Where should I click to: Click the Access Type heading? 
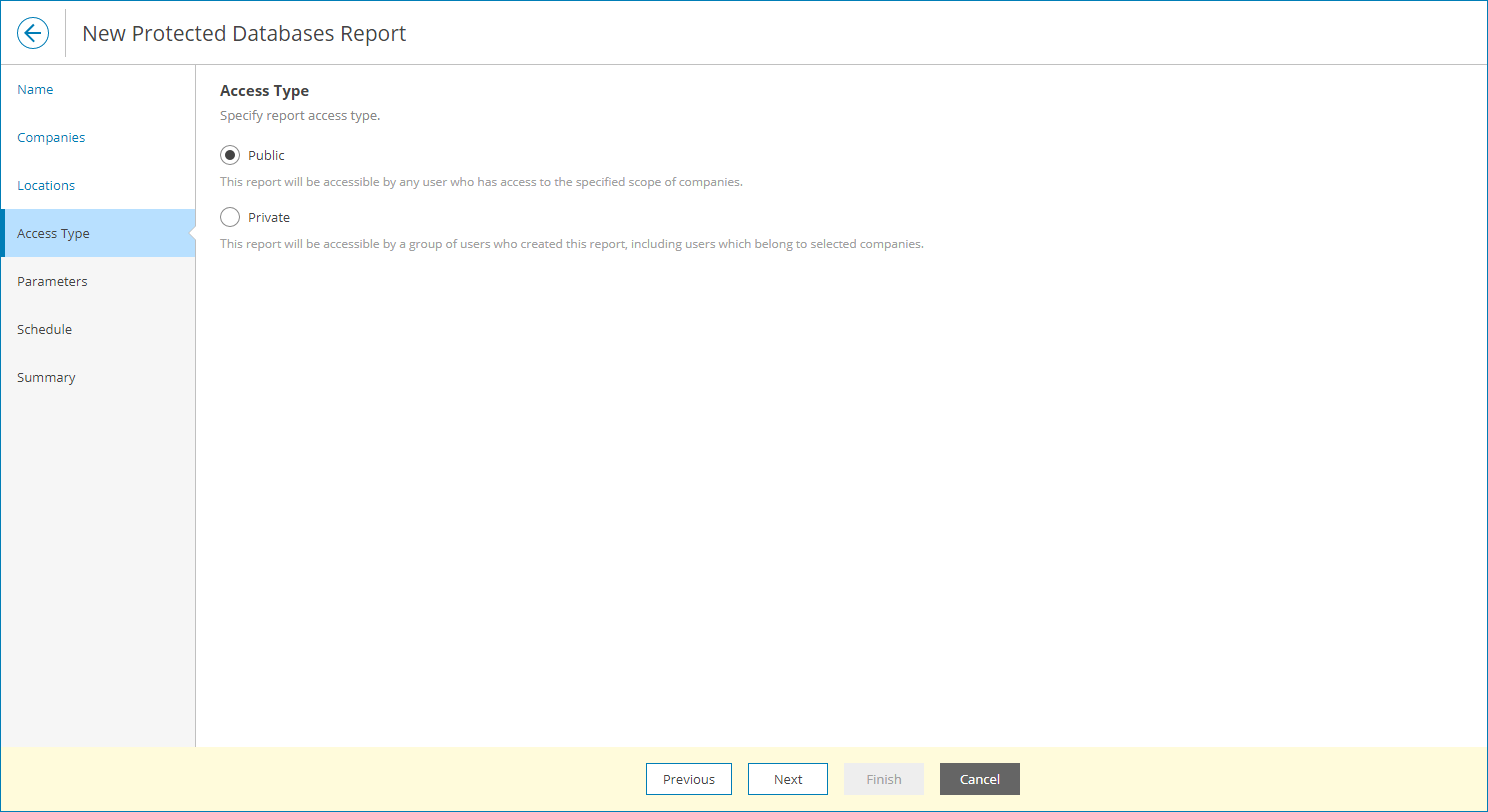[x=264, y=90]
